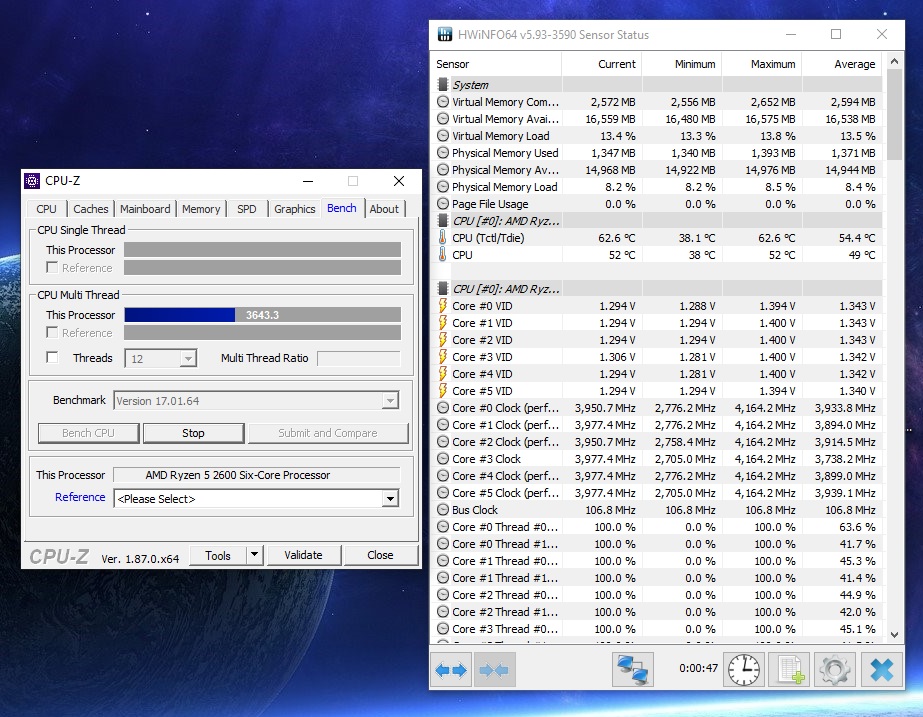Click Stop benchmark button

pos(193,433)
